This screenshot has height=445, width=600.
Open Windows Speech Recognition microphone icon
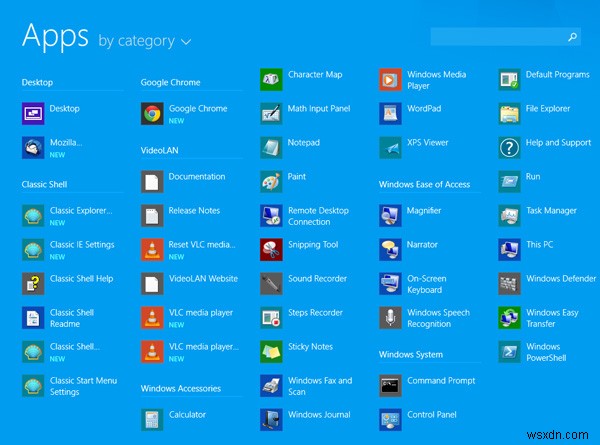coord(390,318)
